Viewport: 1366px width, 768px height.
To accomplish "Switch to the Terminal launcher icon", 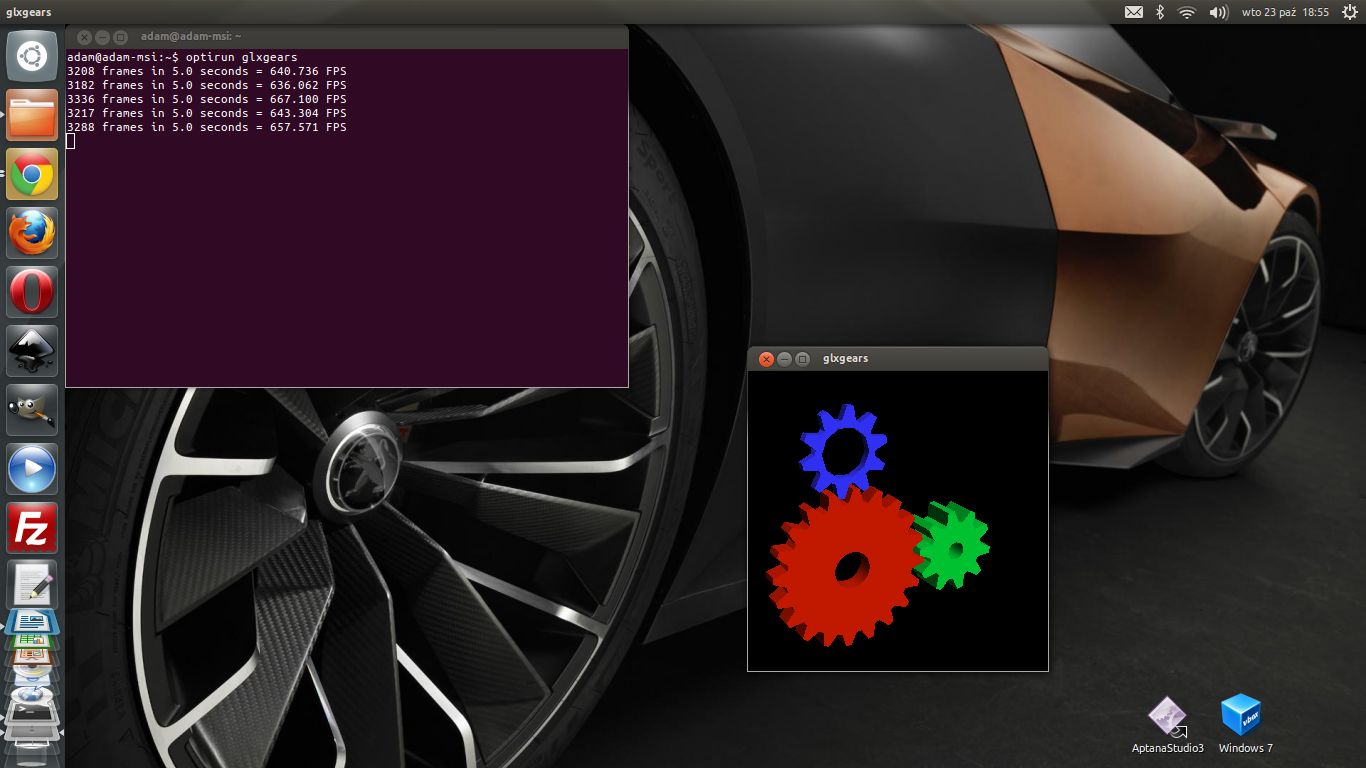I will tap(32, 714).
